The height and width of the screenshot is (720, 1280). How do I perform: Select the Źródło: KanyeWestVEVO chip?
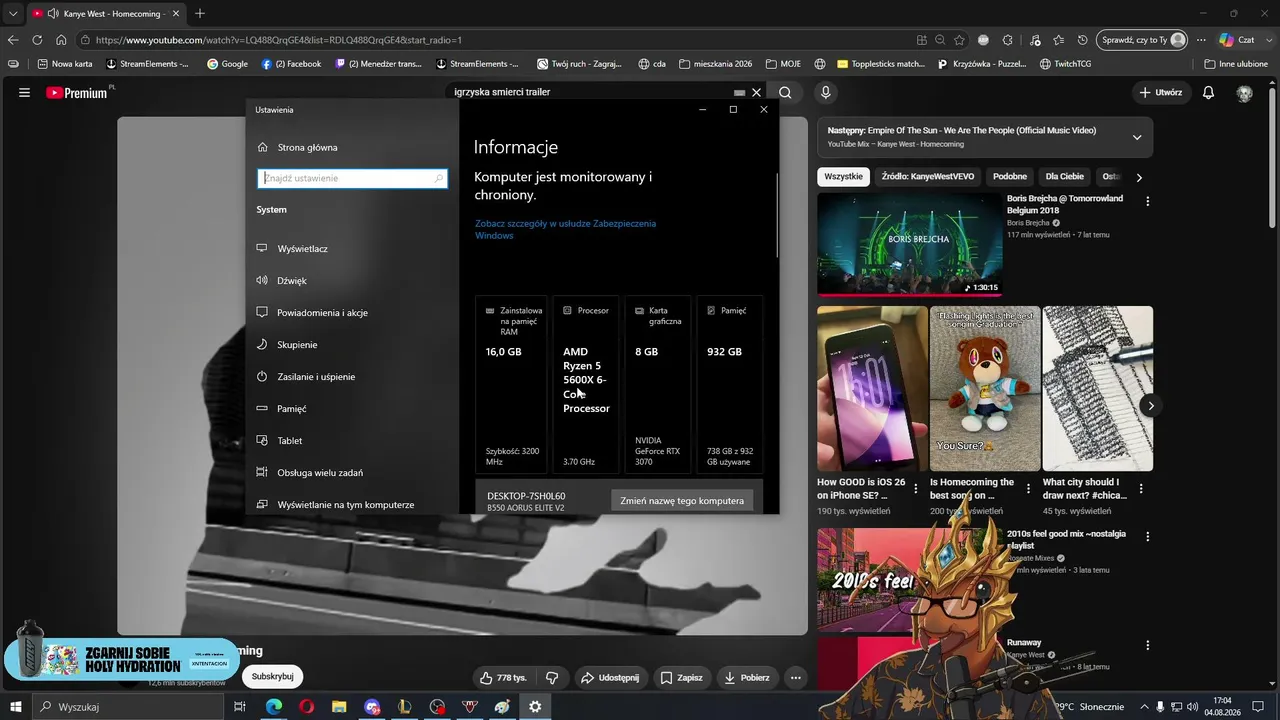928,177
